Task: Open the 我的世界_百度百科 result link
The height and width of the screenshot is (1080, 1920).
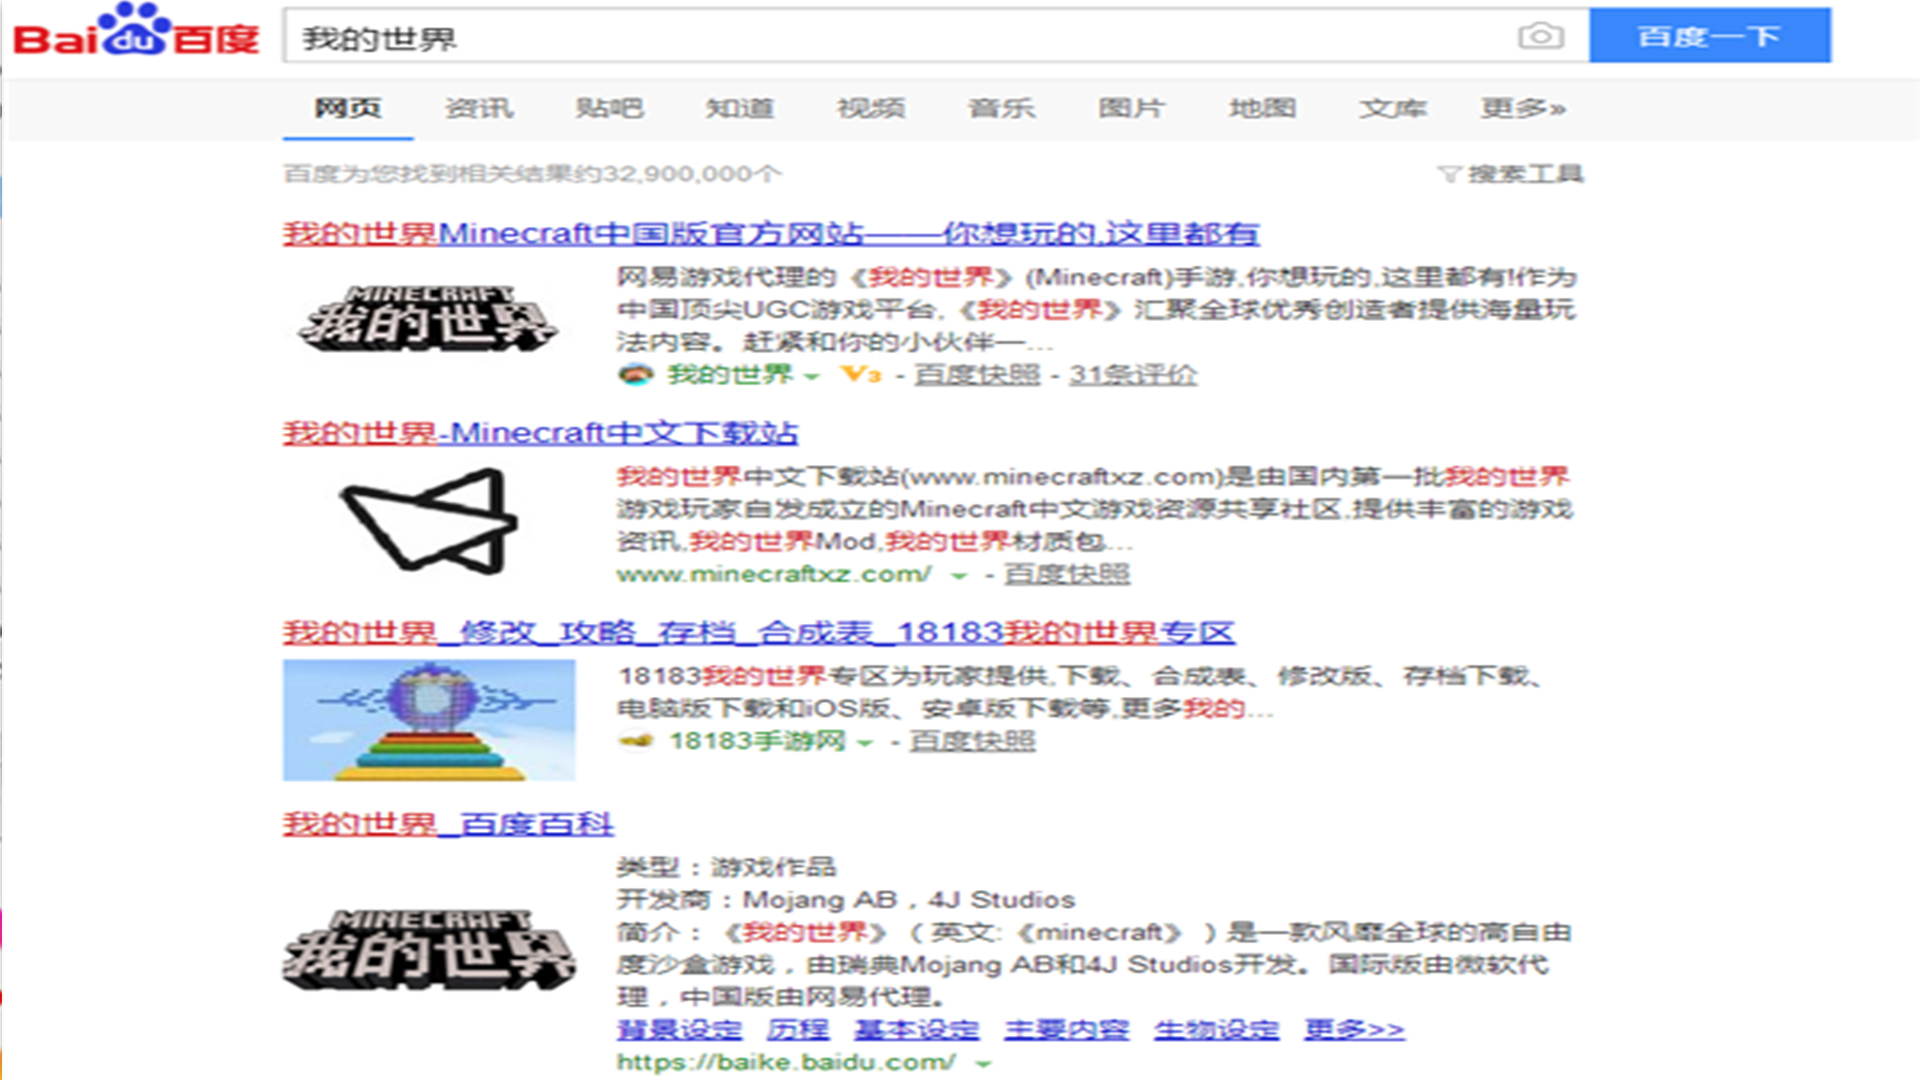Action: (447, 823)
